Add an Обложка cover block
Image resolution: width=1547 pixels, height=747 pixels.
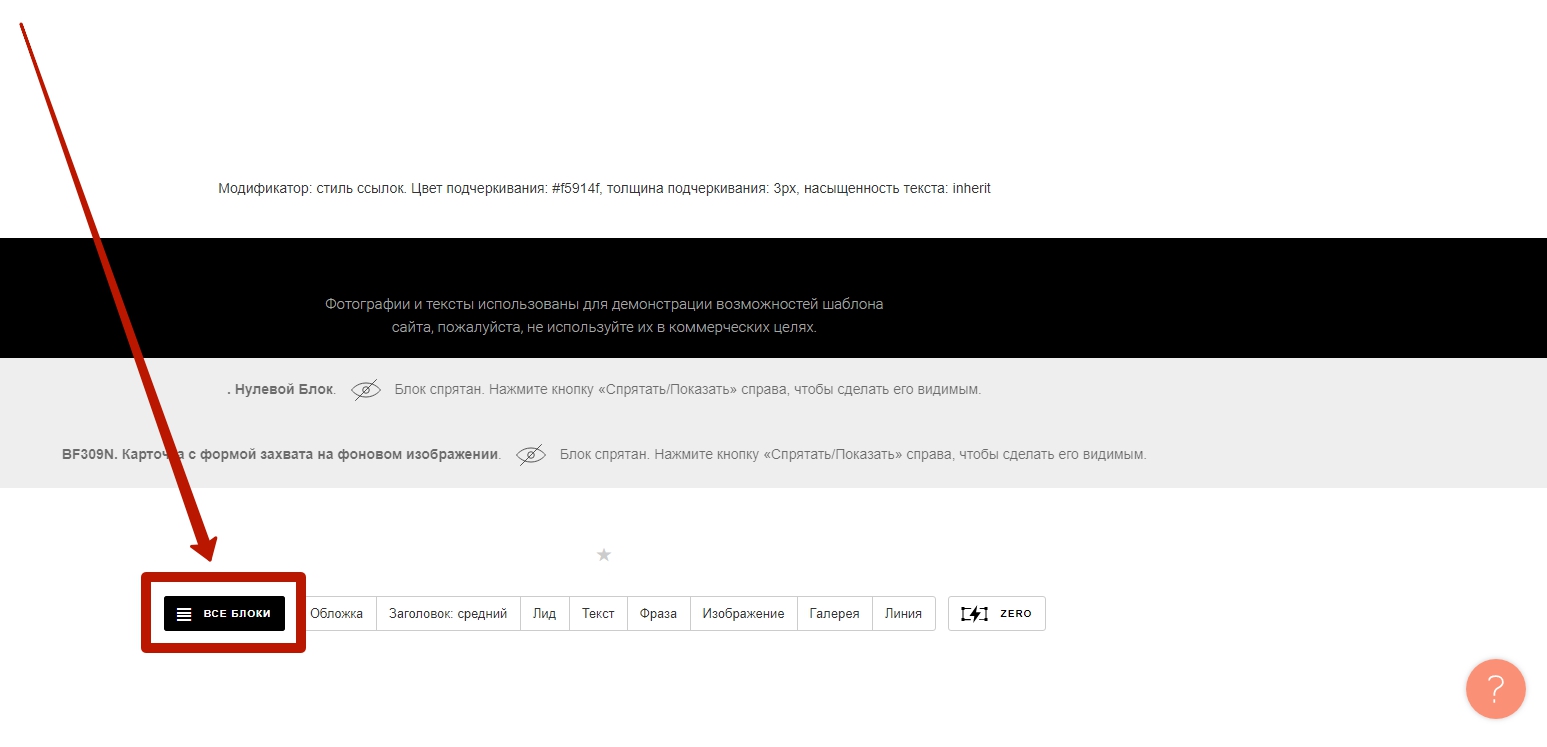pyautogui.click(x=336, y=614)
